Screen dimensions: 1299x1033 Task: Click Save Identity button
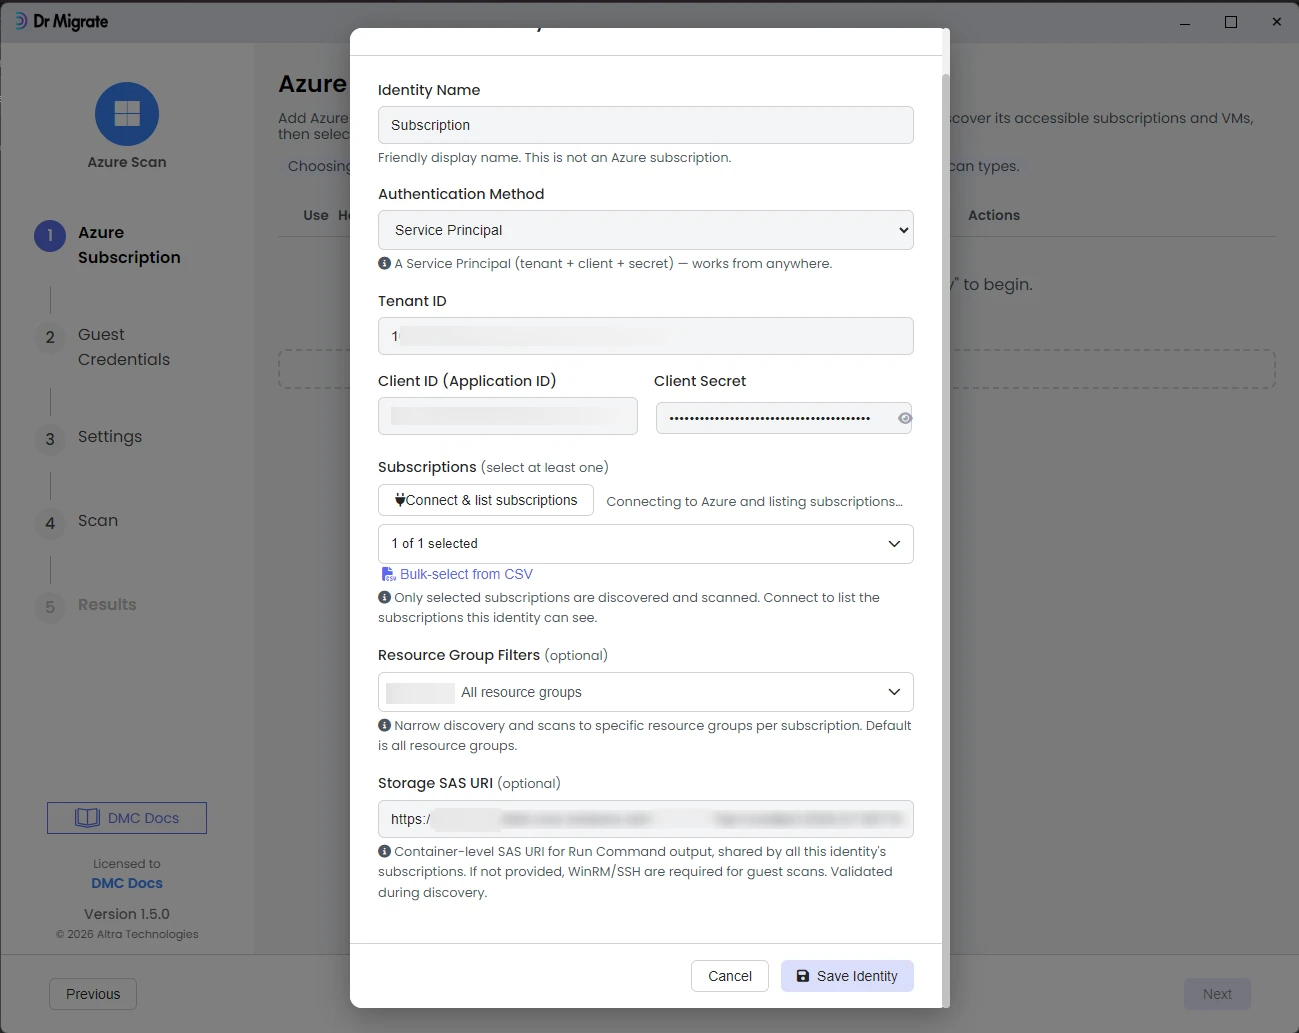click(847, 976)
